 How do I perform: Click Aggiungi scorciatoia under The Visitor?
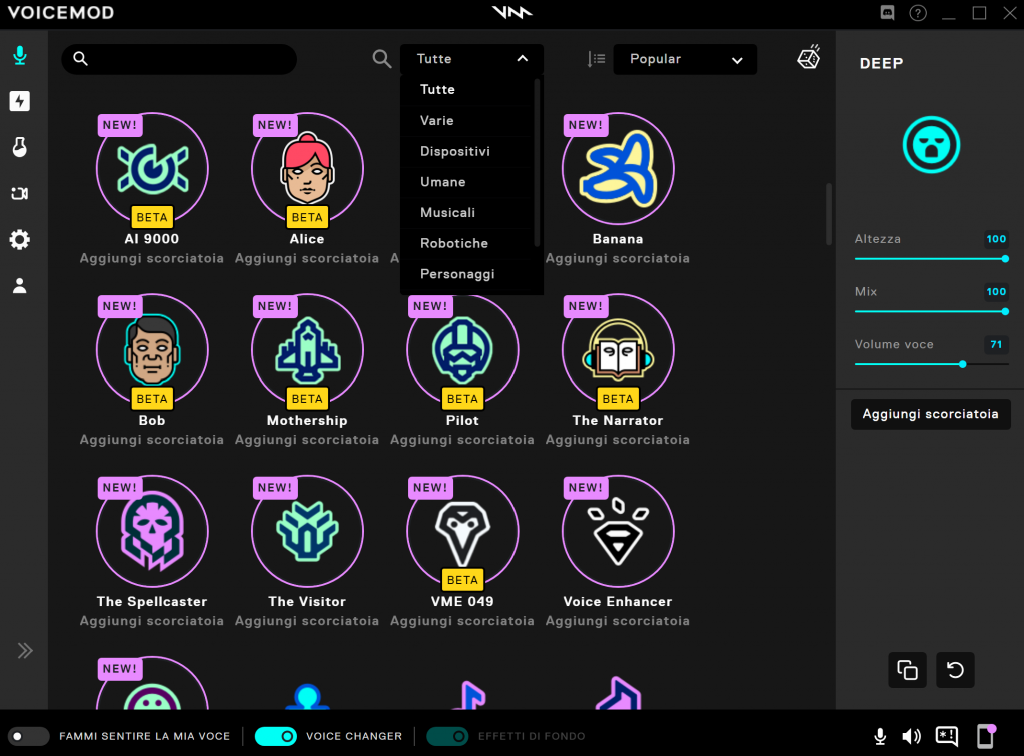(307, 620)
